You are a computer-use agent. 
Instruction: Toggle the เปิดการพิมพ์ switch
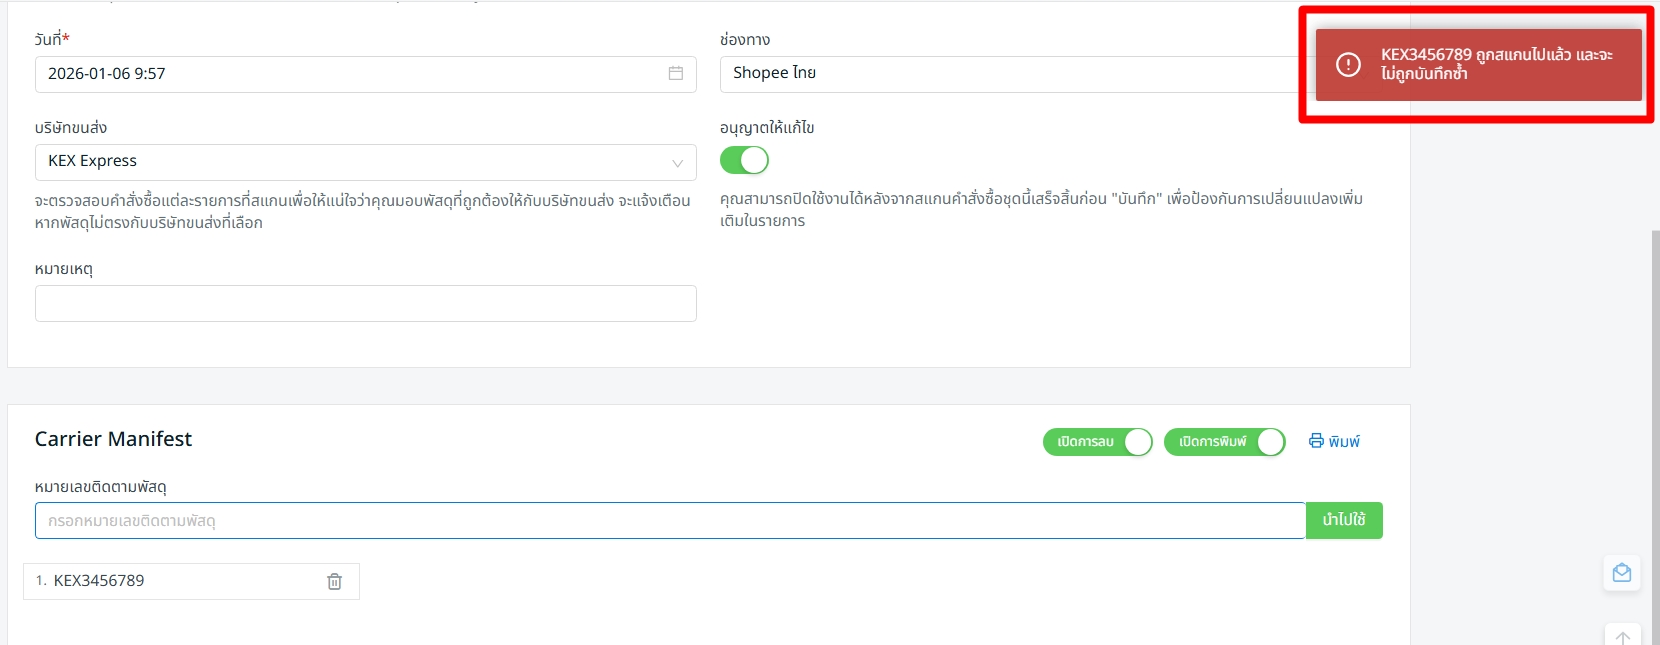click(x=1224, y=442)
